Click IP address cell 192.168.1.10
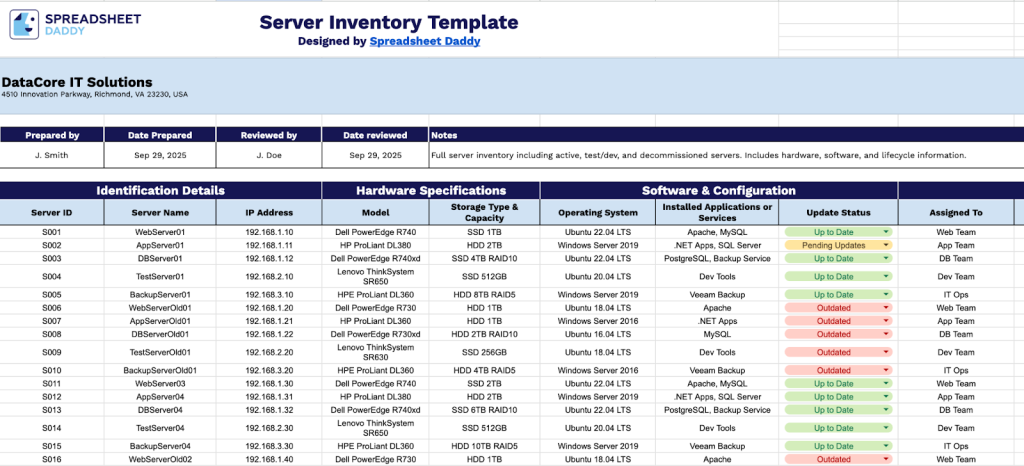 pyautogui.click(x=269, y=232)
